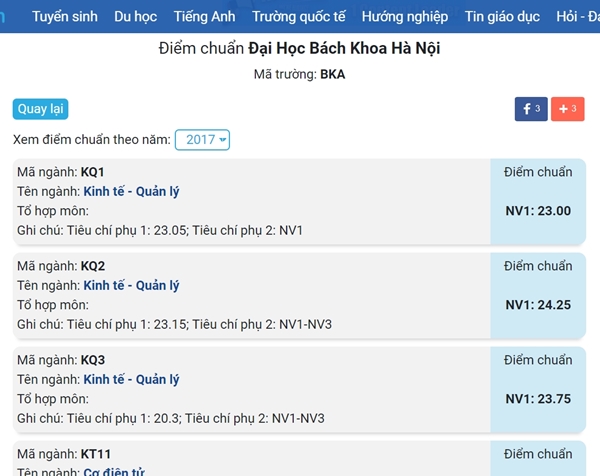Select the NV1: 23.00 score cell
Viewport: 600px width, 476px height.
click(x=538, y=210)
